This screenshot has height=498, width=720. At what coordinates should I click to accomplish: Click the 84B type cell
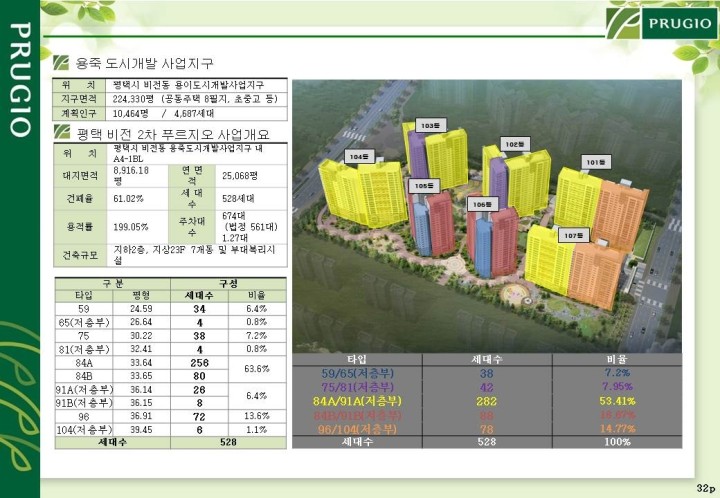(x=84, y=376)
